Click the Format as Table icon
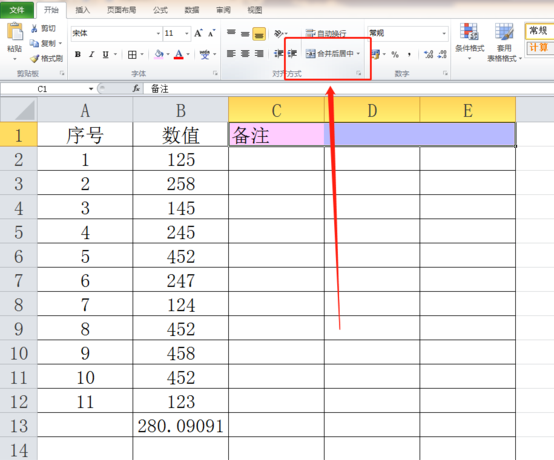Image resolution: width=554 pixels, height=460 pixels. click(x=504, y=31)
